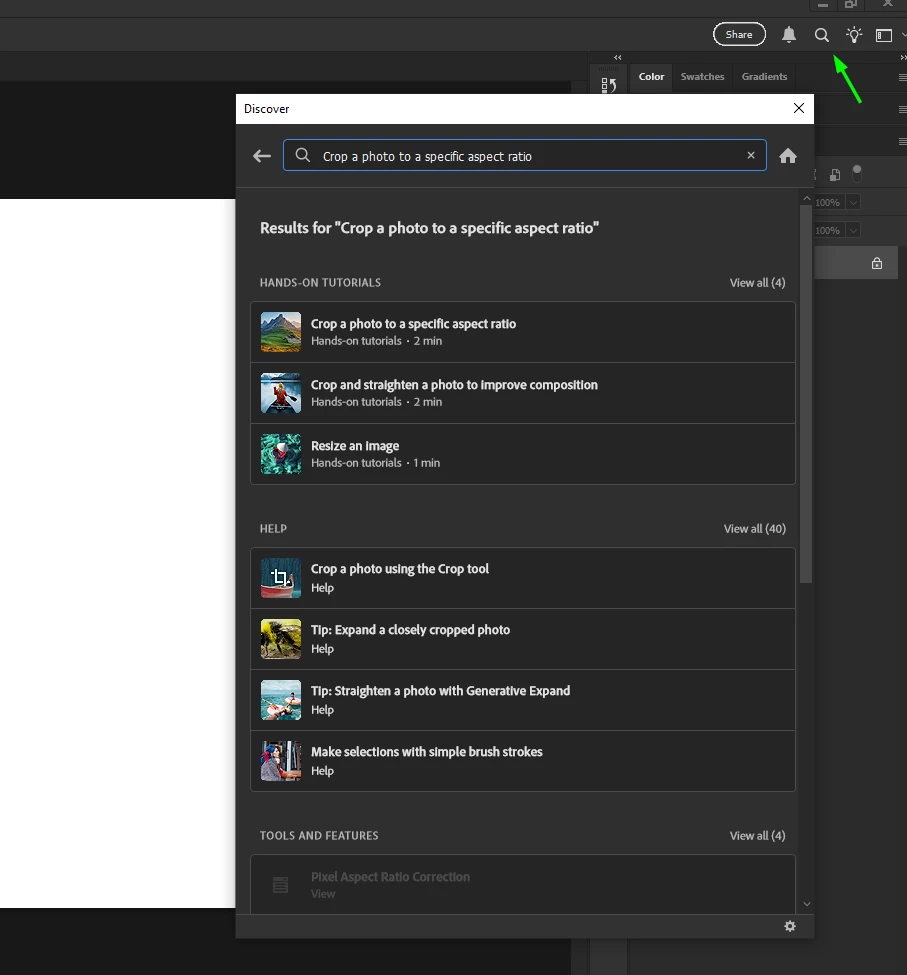Open the workspace switcher icon

click(x=883, y=35)
